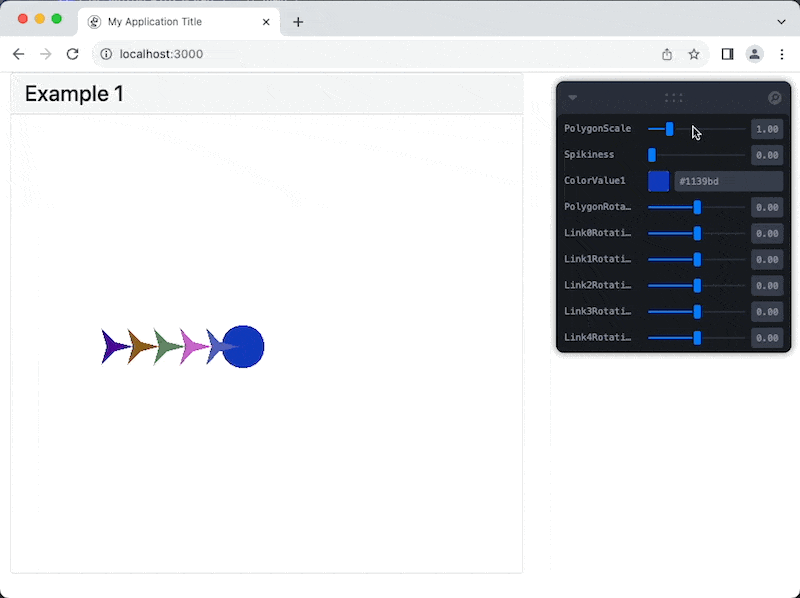Click the panel search filter icon
Screen dimensions: 800x598
(774, 98)
